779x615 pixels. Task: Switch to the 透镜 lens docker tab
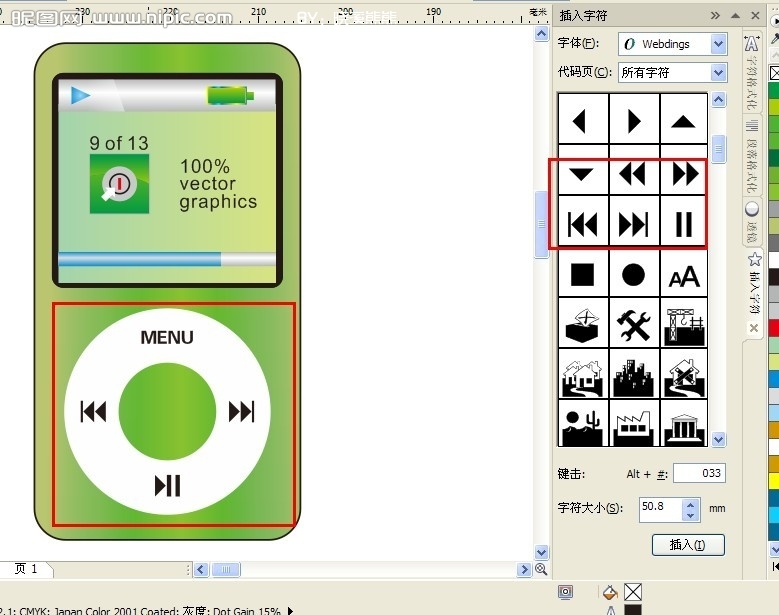pyautogui.click(x=752, y=222)
